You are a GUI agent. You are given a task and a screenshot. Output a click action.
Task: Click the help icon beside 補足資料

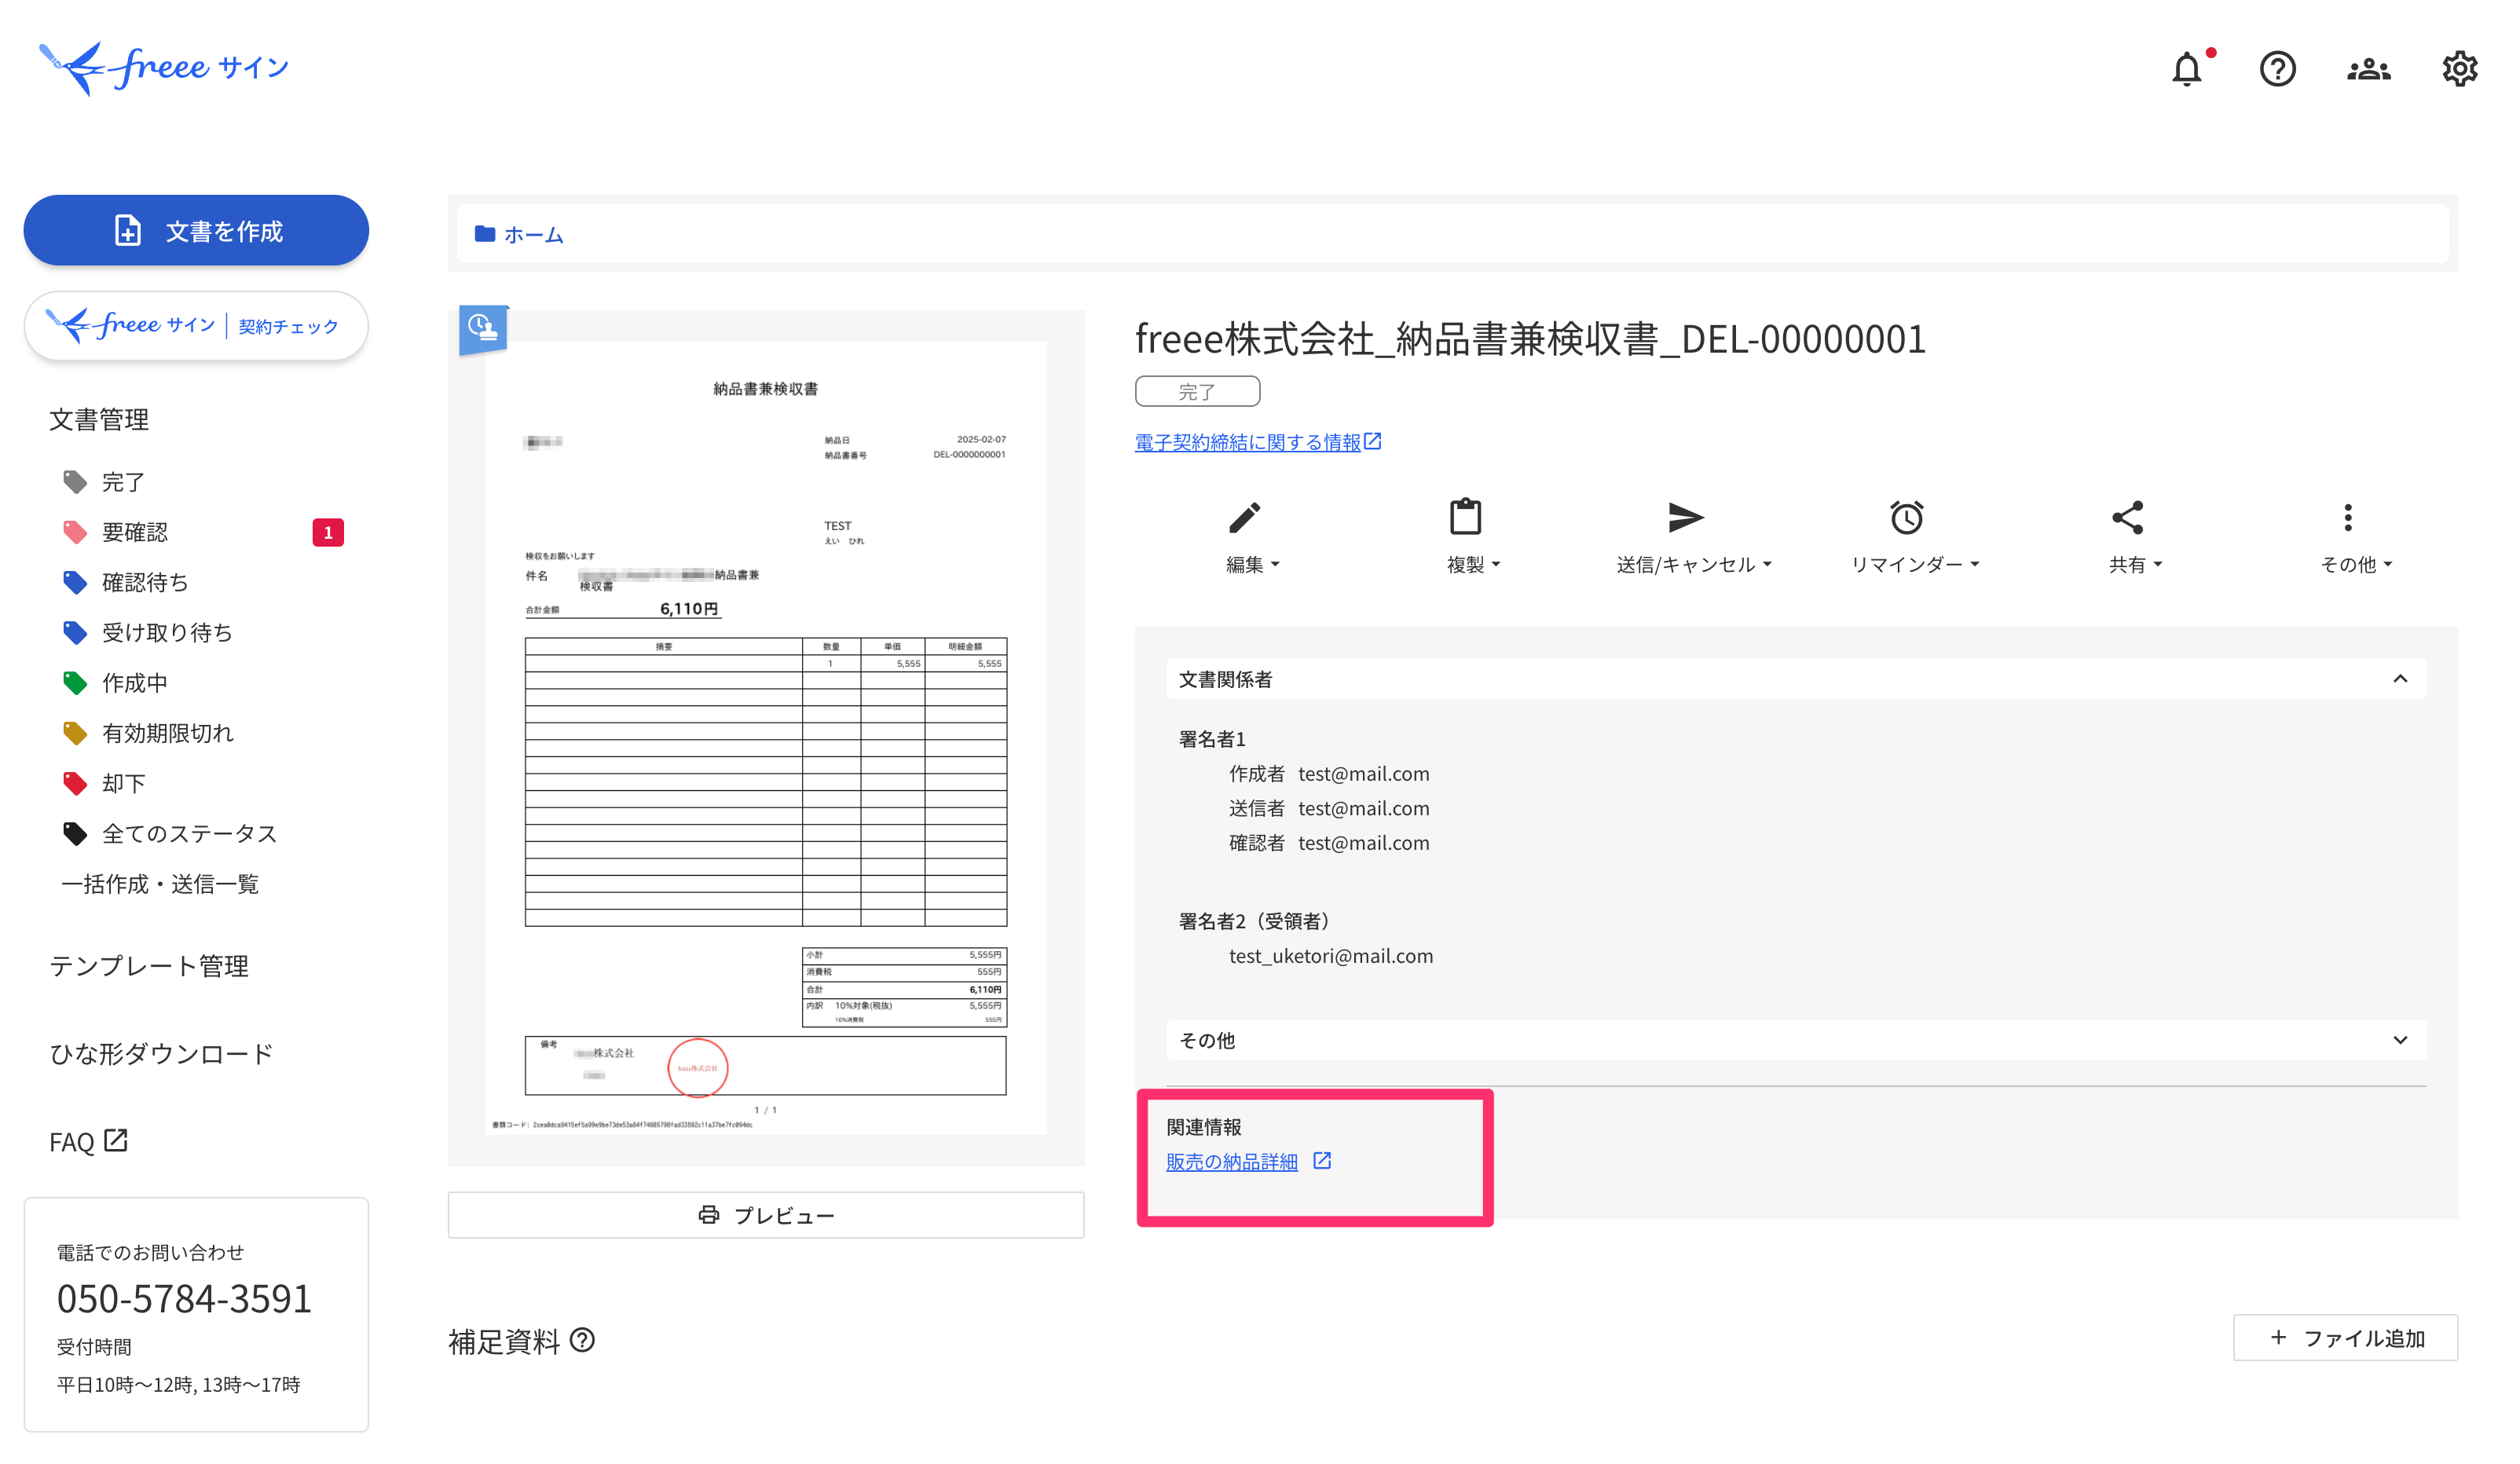point(582,1340)
